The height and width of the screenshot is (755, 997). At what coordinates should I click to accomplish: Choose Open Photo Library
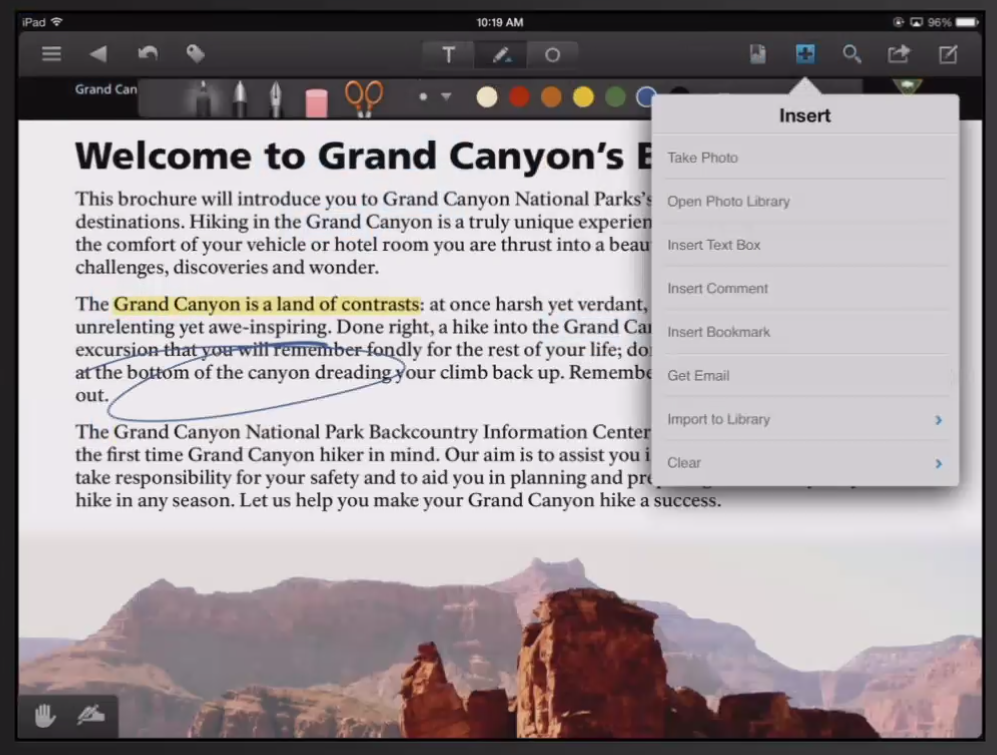point(805,202)
